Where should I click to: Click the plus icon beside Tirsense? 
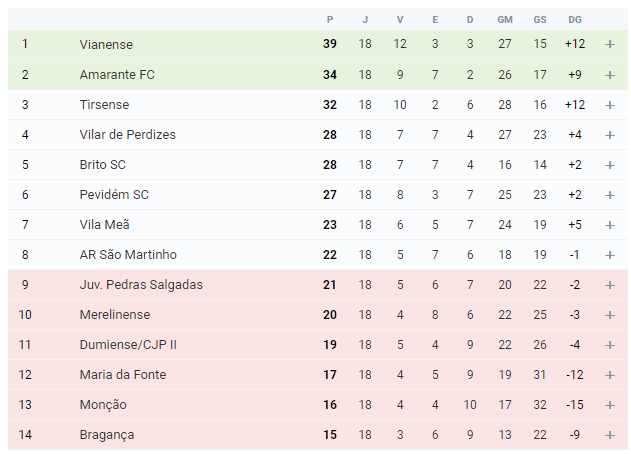[x=610, y=105]
